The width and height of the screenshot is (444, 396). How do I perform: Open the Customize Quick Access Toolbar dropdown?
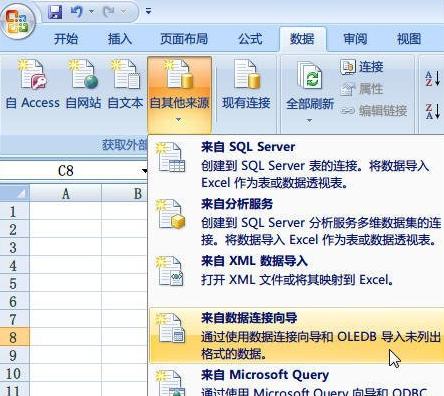pos(148,11)
